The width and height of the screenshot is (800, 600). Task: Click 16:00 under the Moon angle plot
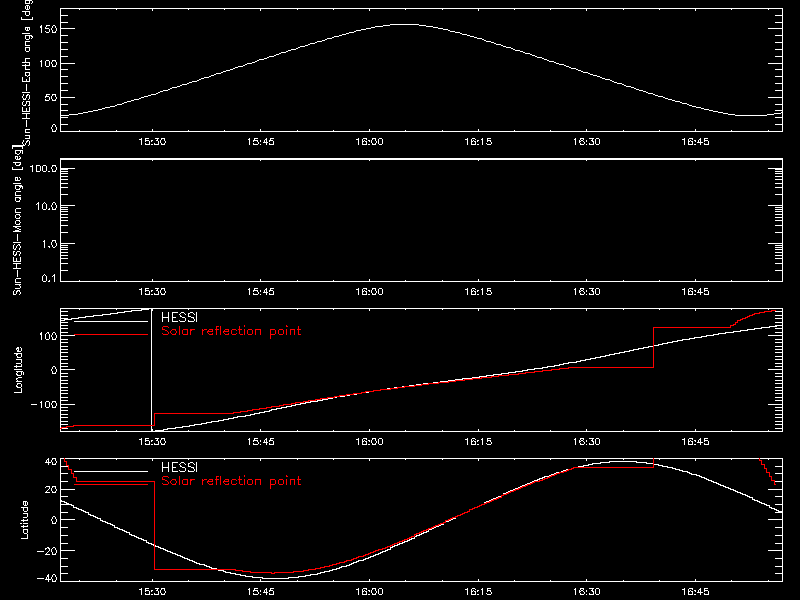[369, 292]
